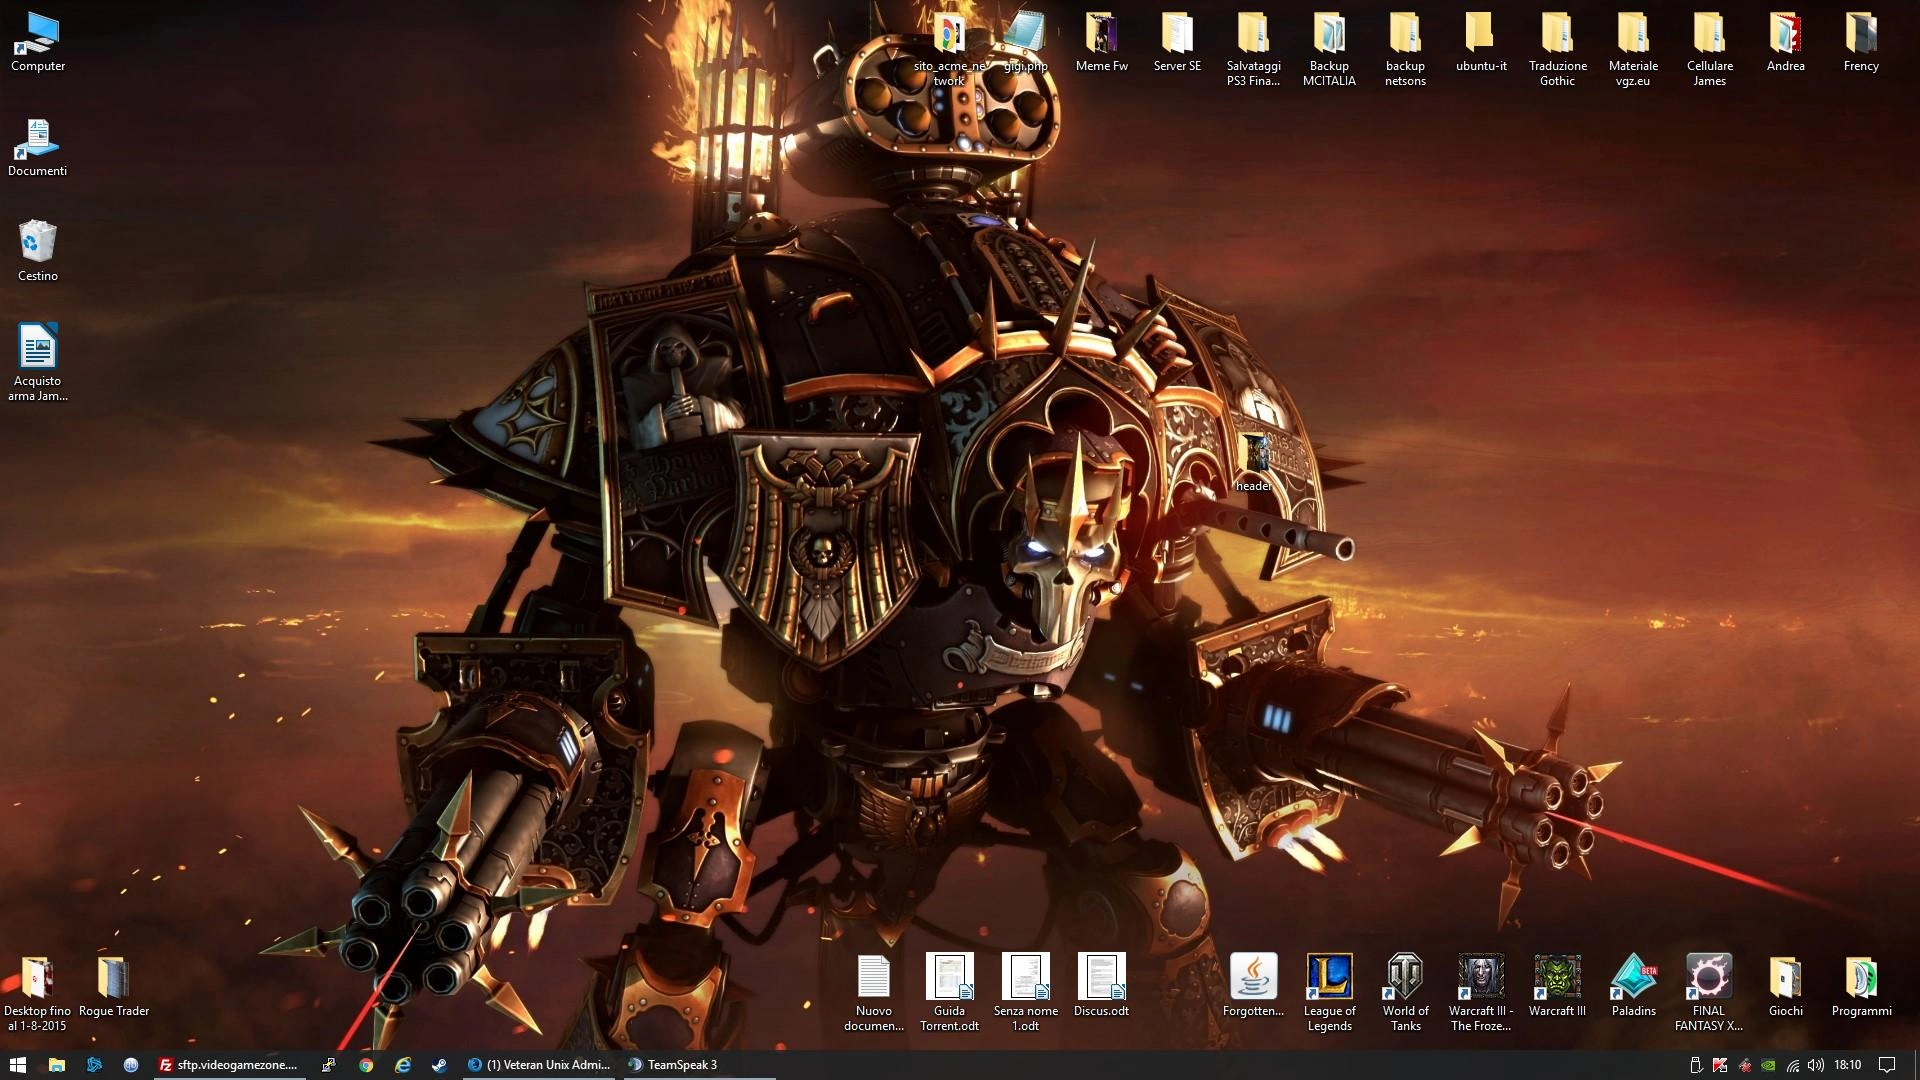Open the clock showing 18:10

[x=1848, y=1065]
